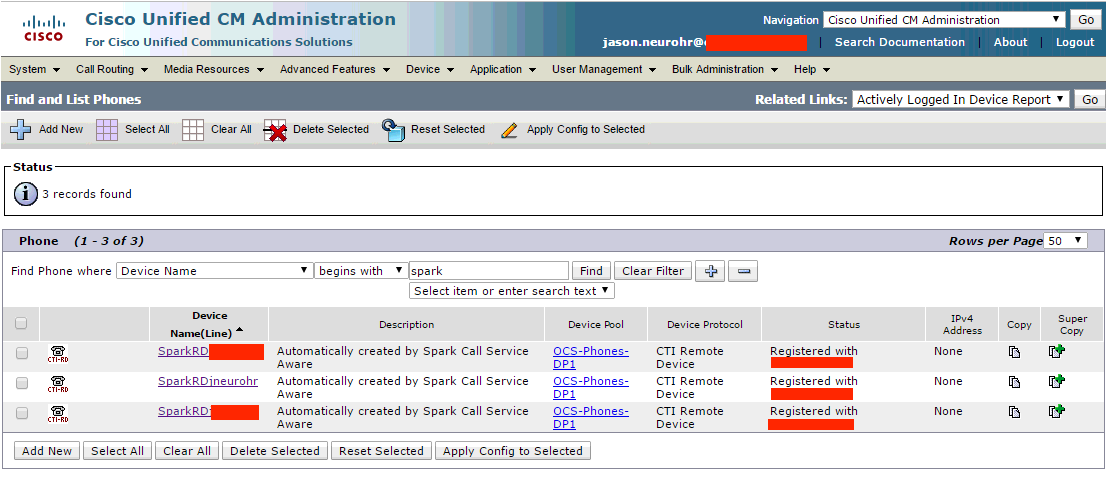The width and height of the screenshot is (1107, 477).
Task: Open the Call Routing menu
Action: (x=112, y=69)
